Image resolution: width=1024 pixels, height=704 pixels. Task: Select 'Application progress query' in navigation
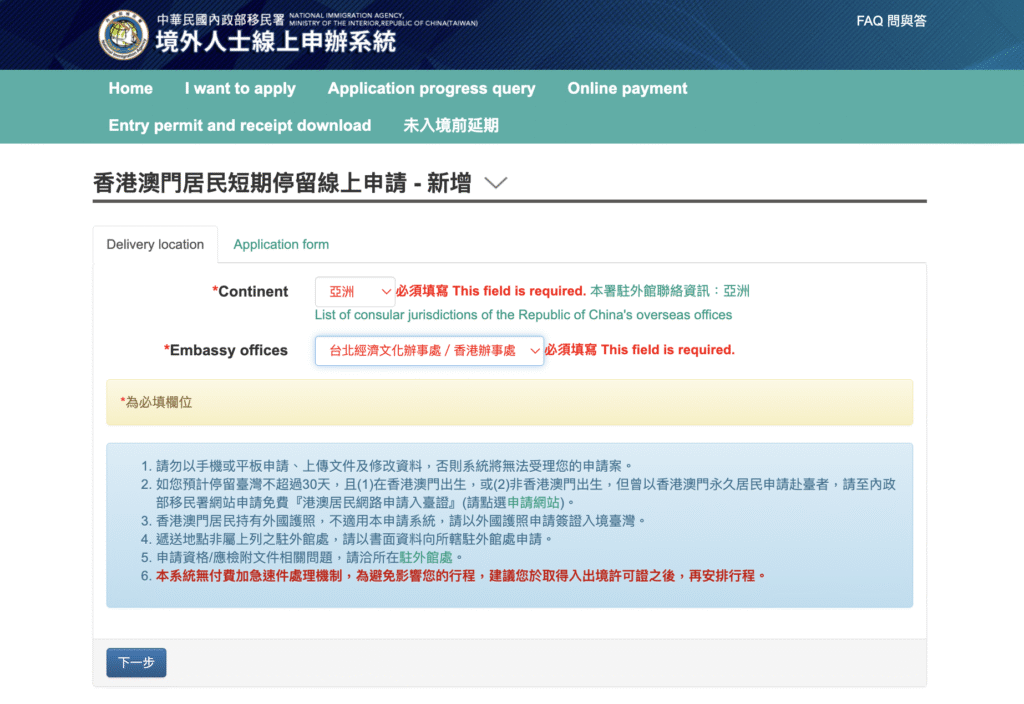(431, 88)
